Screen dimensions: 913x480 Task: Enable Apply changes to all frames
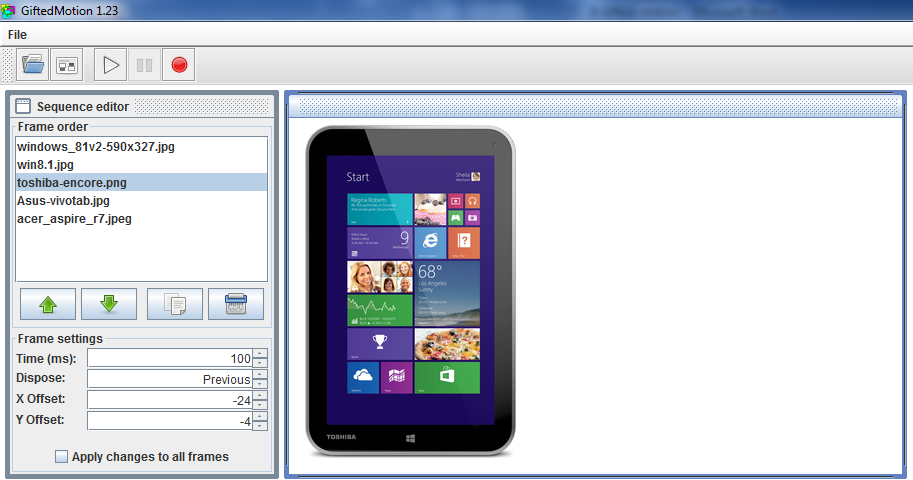[61, 457]
